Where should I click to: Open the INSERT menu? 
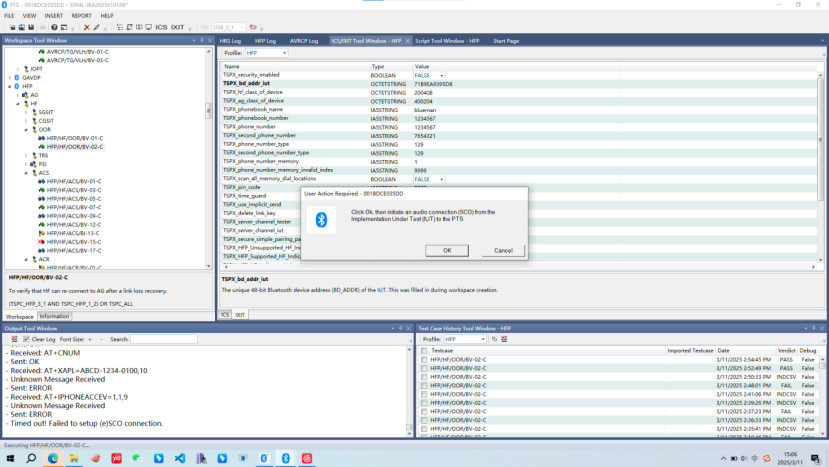pyautogui.click(x=53, y=16)
